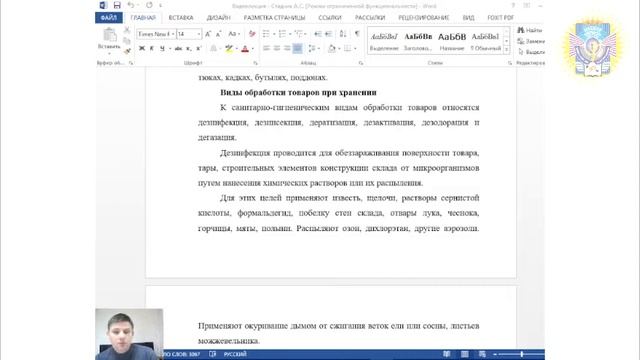Increase font size with larger A icon
The width and height of the screenshot is (640, 360).
[x=208, y=34]
